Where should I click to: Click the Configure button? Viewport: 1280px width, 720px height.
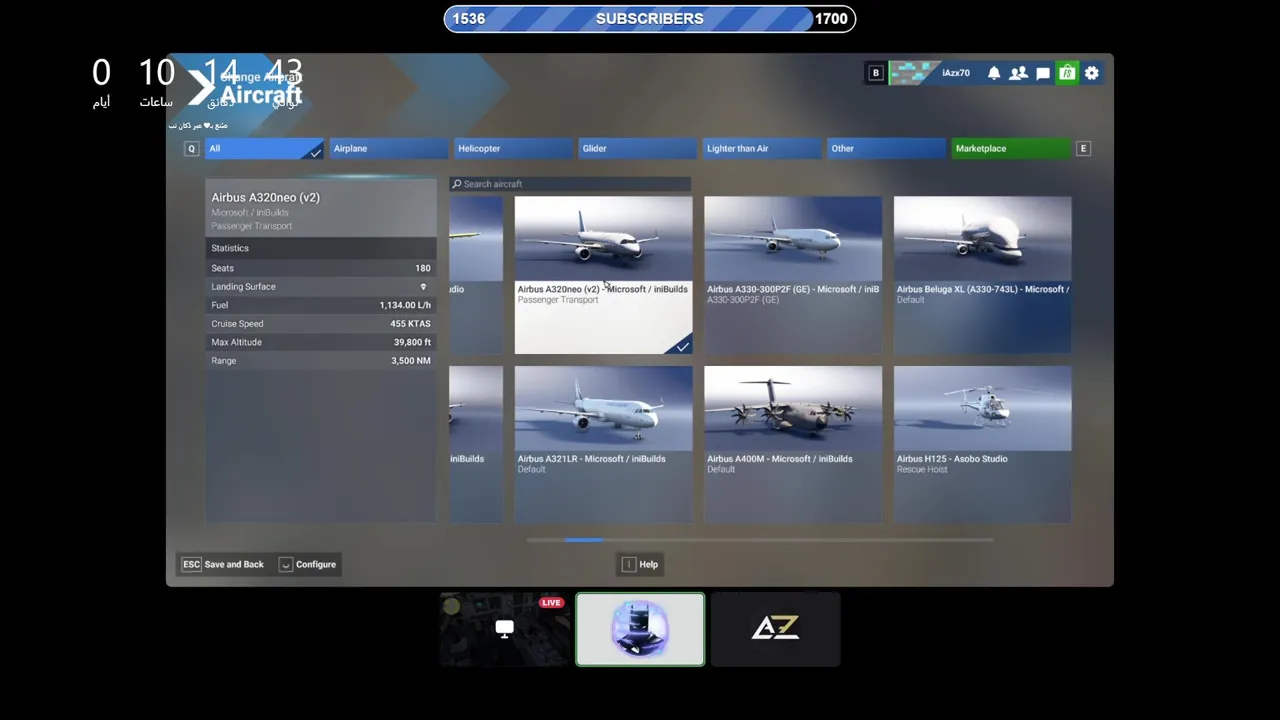click(x=308, y=564)
